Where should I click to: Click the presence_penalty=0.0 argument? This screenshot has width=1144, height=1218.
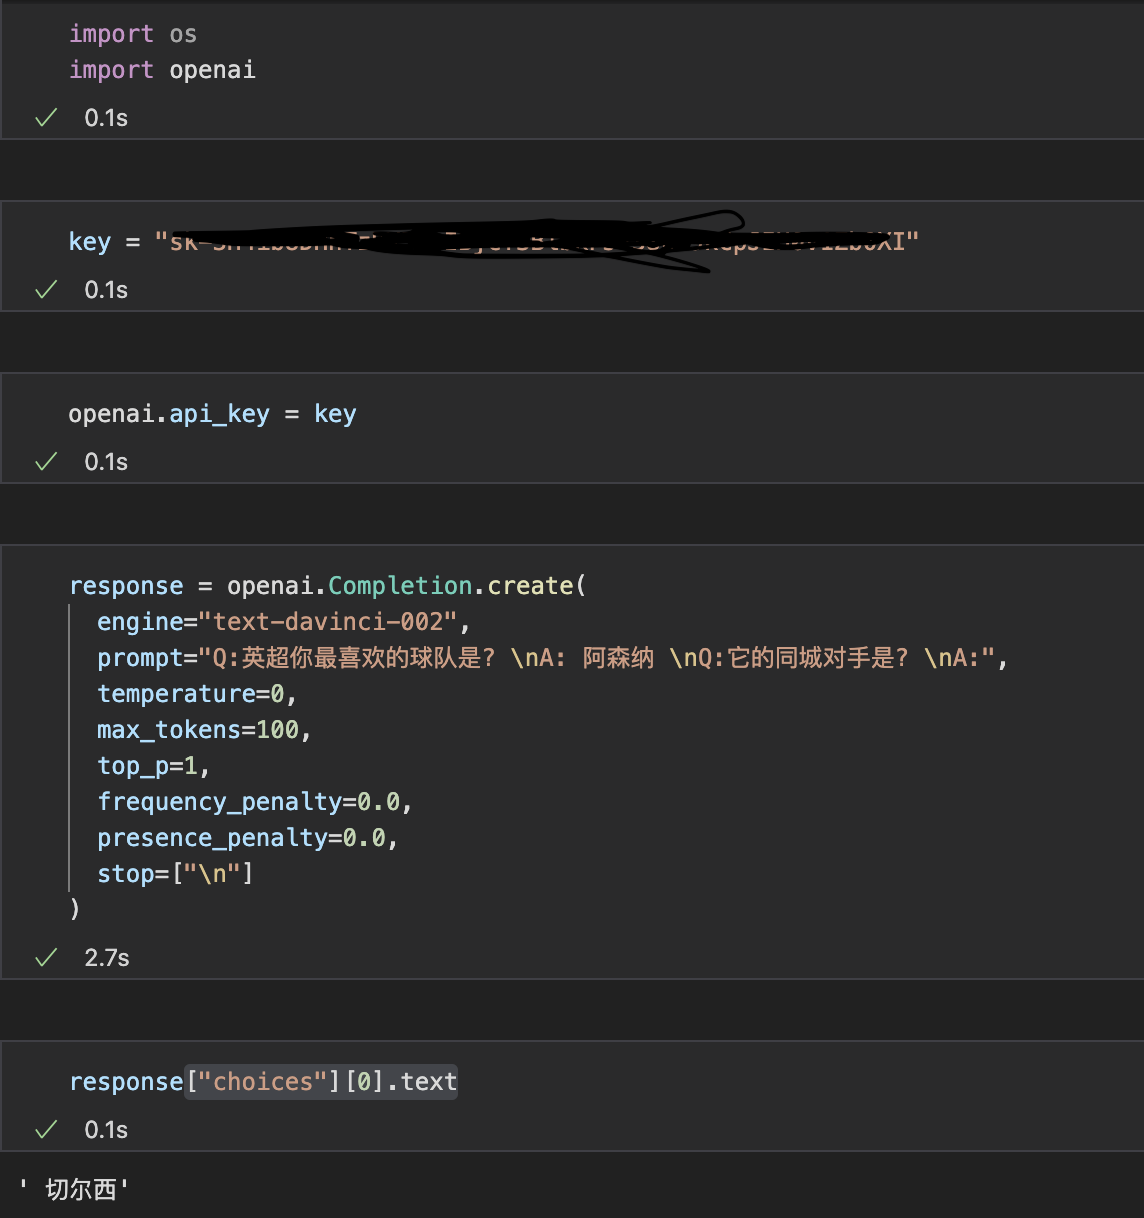pos(248,838)
